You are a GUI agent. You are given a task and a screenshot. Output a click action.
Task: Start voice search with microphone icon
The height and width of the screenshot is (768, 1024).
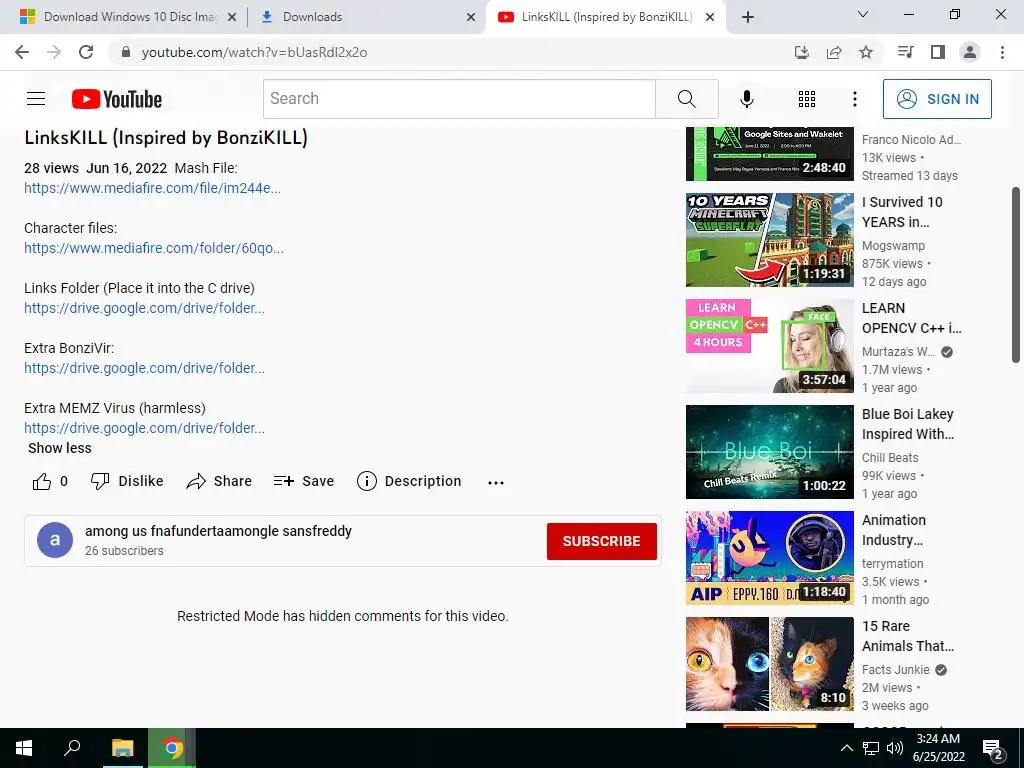point(746,99)
